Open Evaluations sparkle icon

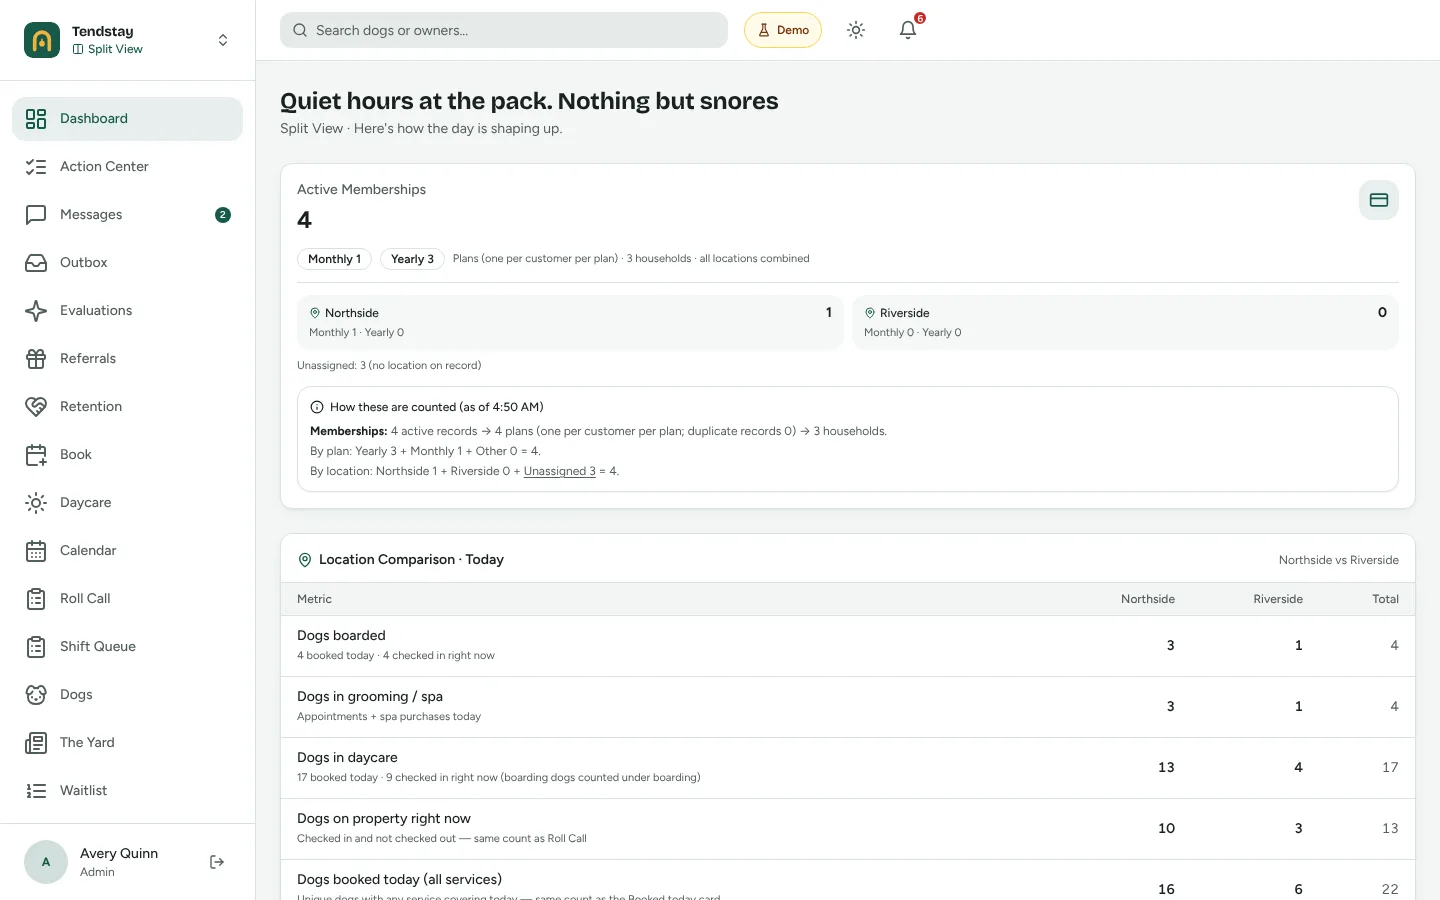[x=36, y=311]
